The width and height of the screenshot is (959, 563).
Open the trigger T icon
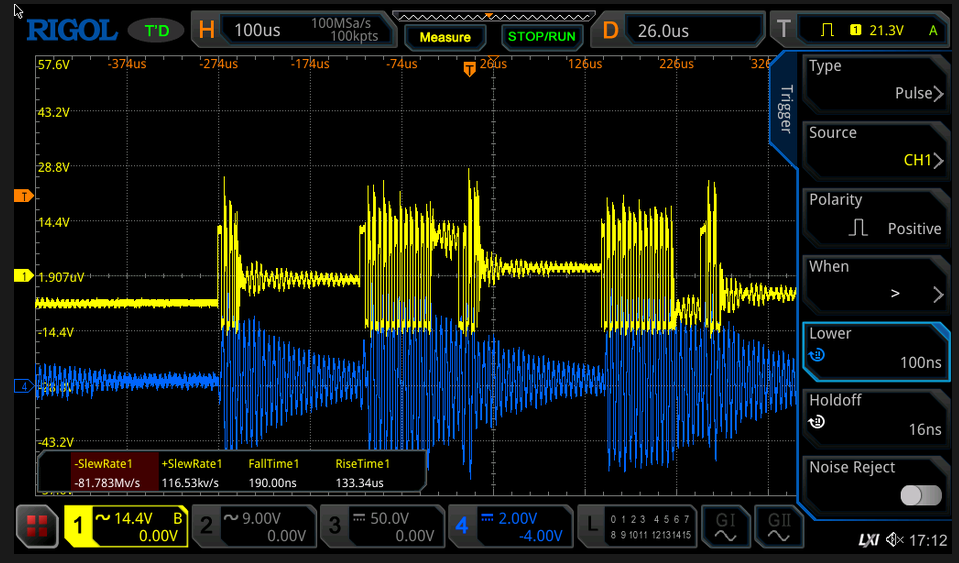click(x=783, y=29)
